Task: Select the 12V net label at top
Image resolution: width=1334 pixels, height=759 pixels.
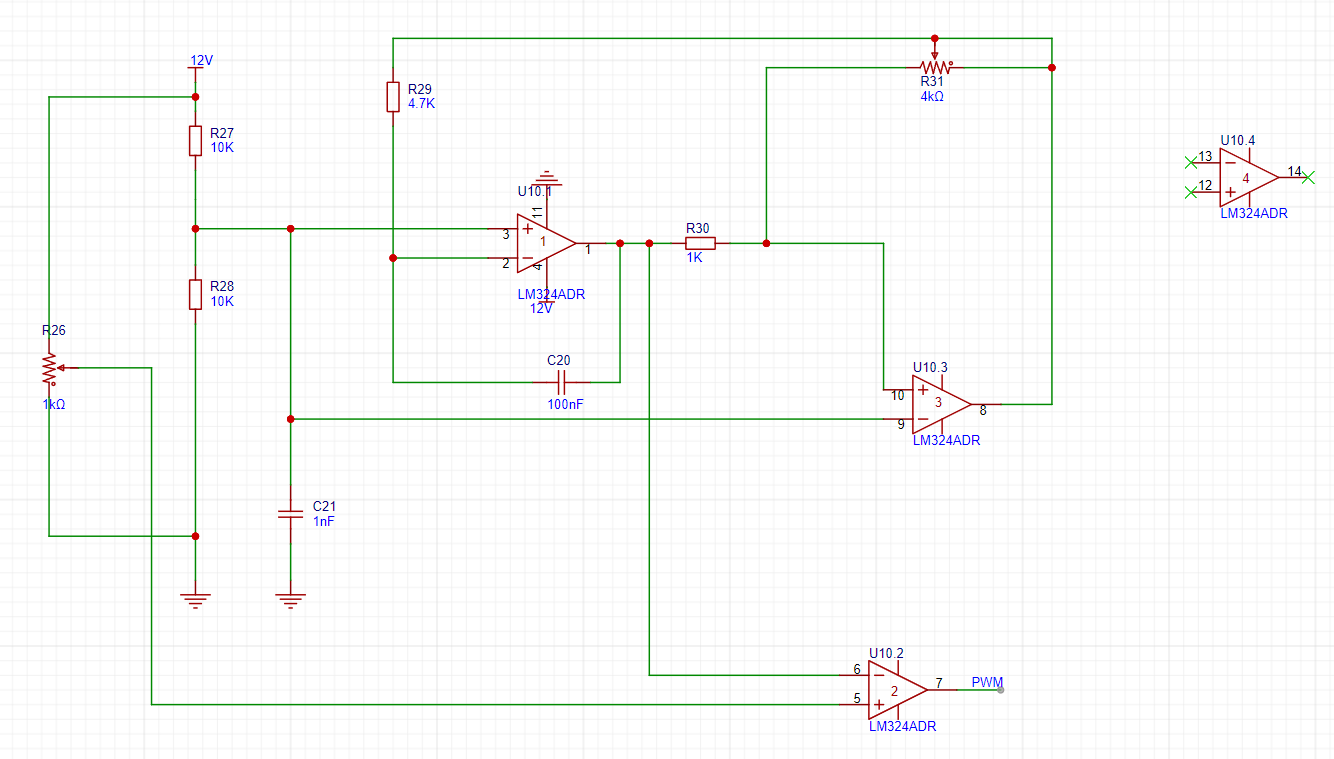Action: [201, 60]
